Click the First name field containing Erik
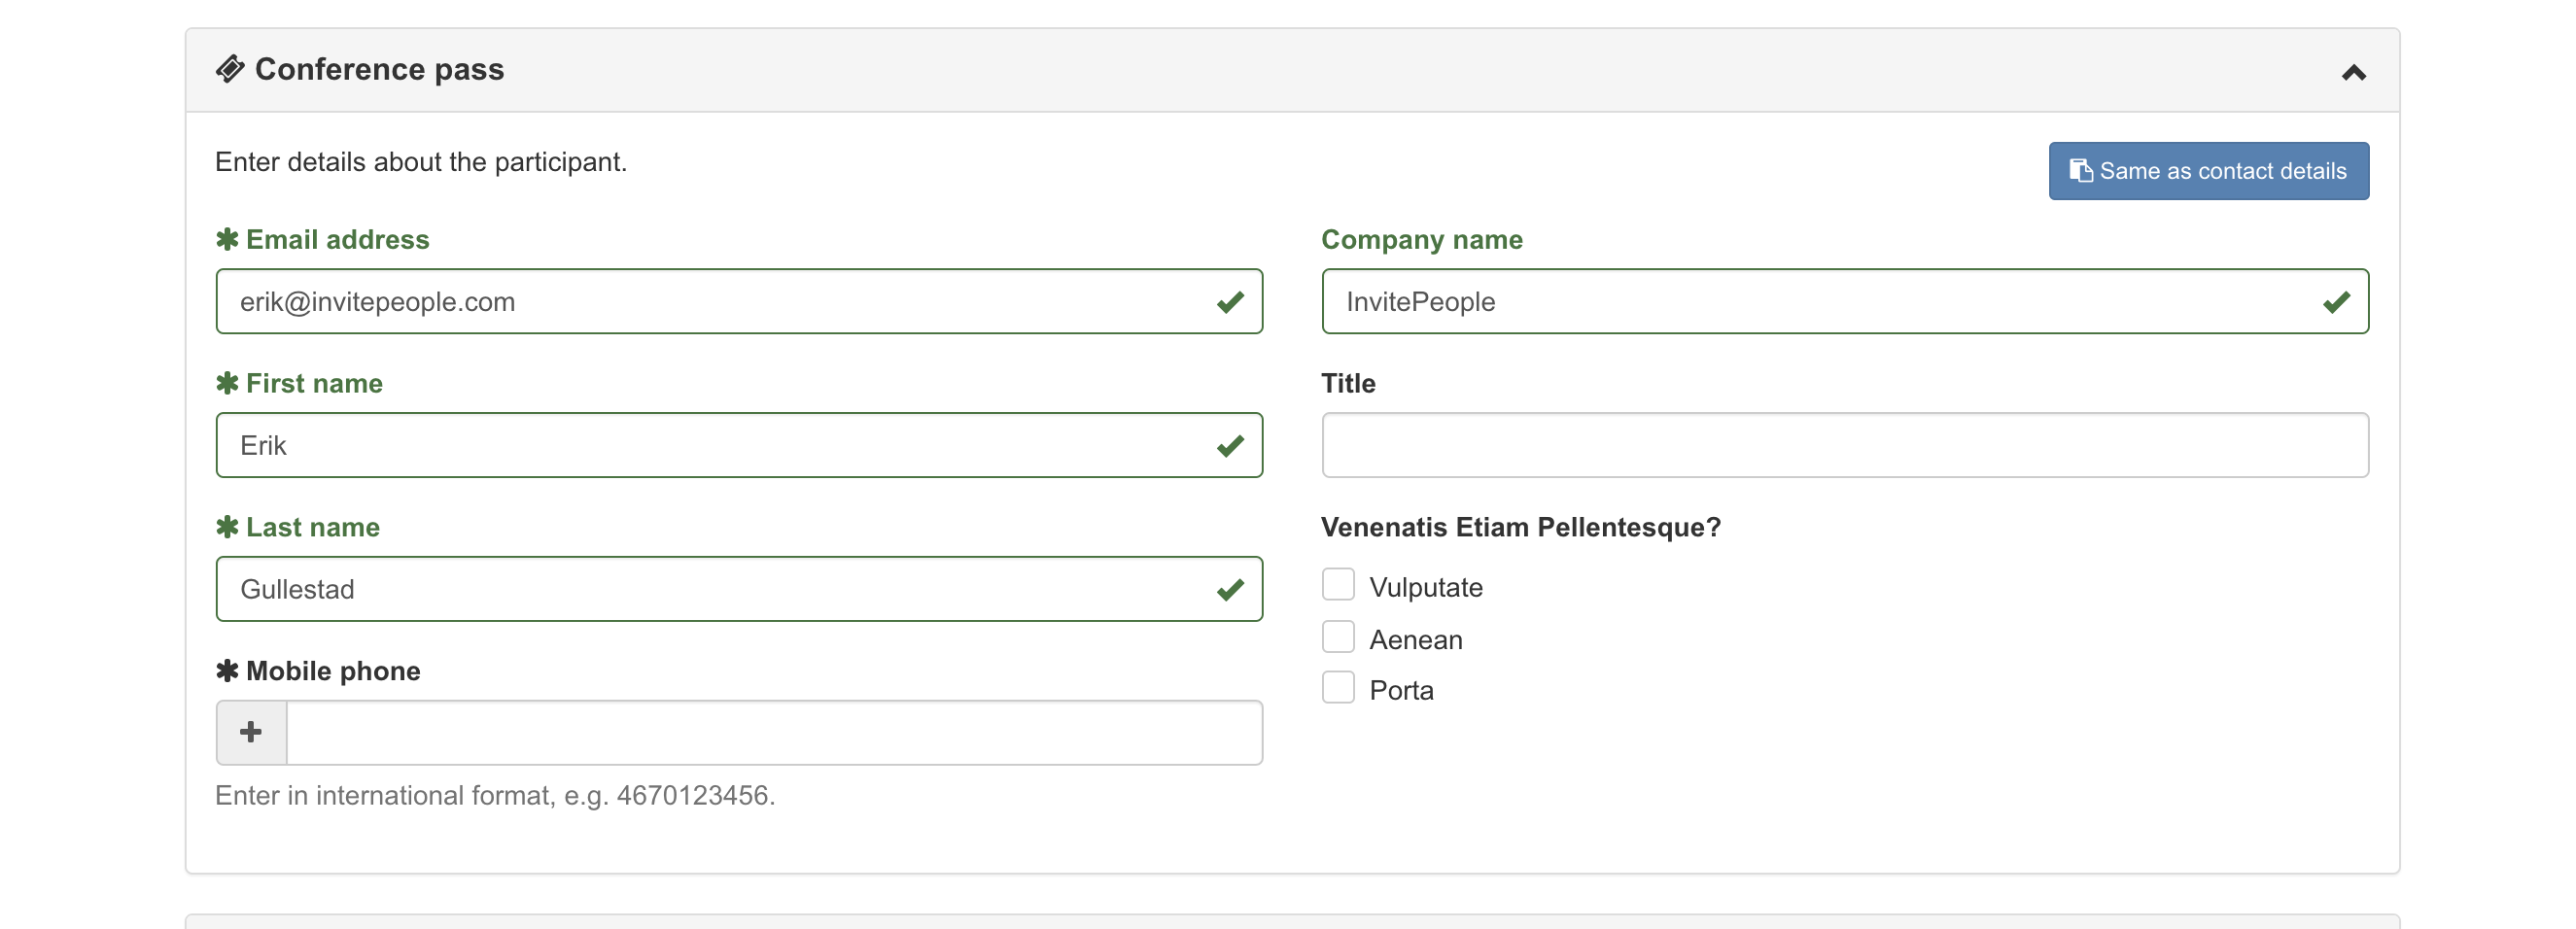 tap(739, 446)
